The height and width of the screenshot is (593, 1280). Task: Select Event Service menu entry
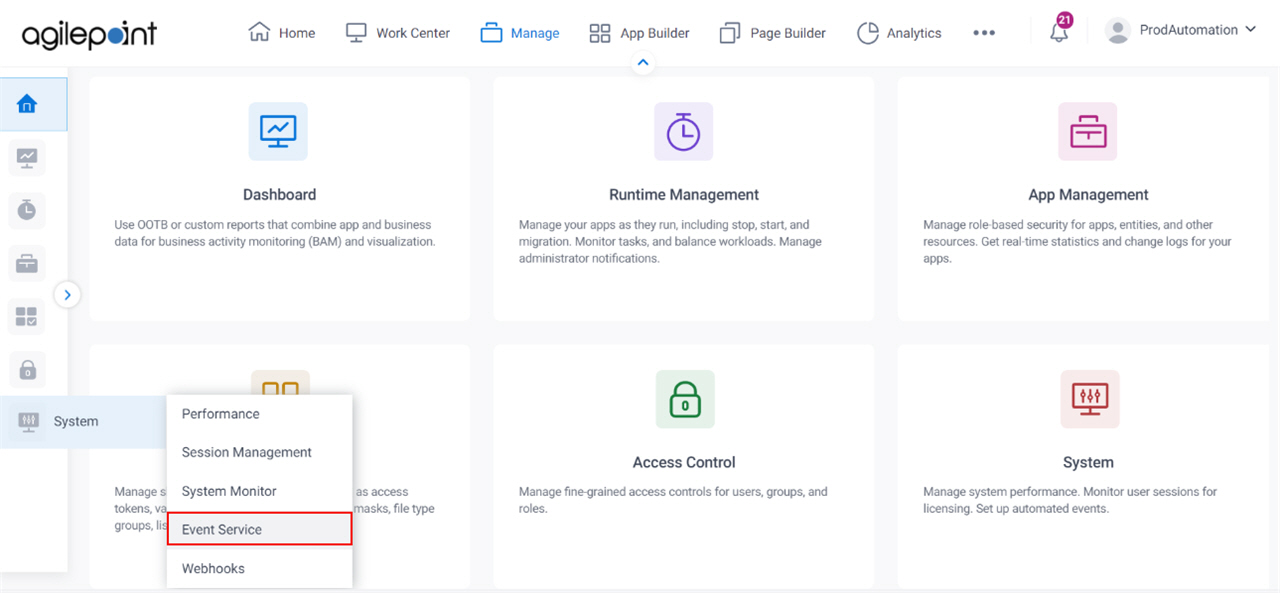click(x=260, y=529)
